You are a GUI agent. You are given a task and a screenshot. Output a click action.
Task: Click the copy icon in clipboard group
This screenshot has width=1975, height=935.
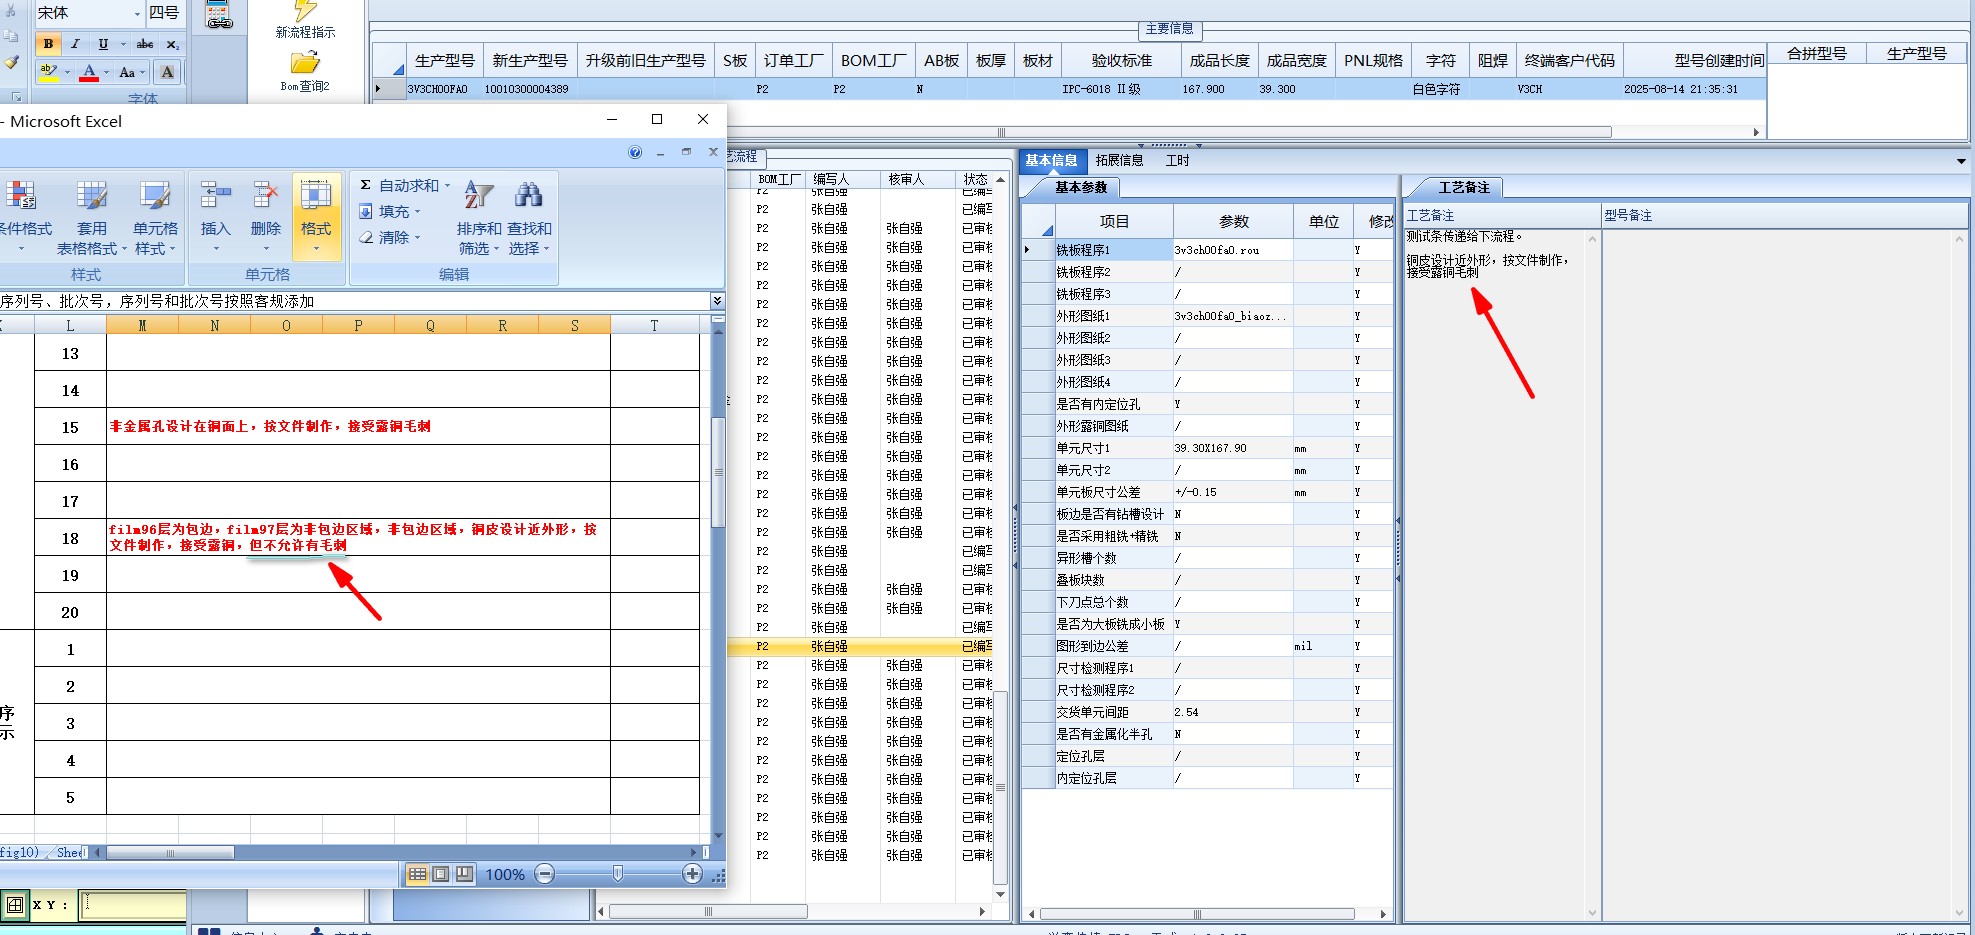pyautogui.click(x=11, y=35)
